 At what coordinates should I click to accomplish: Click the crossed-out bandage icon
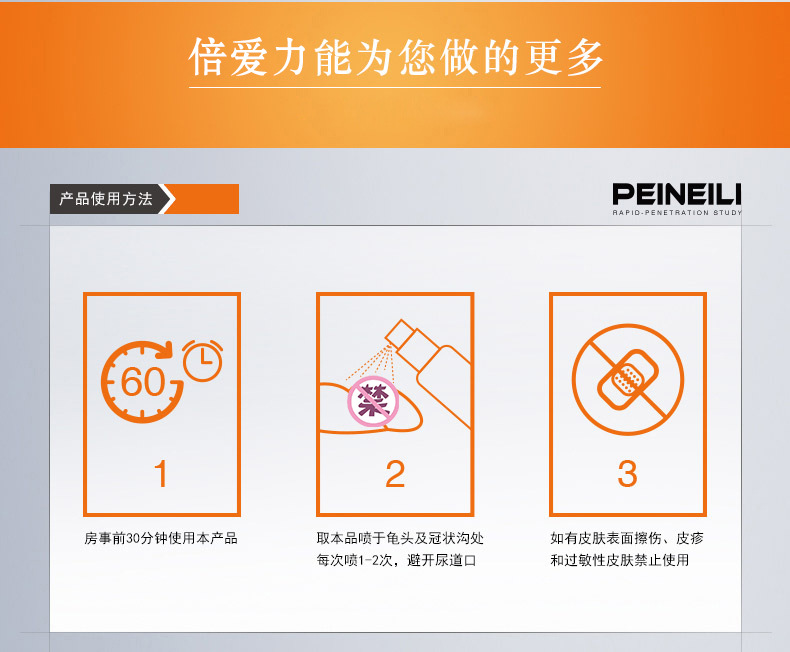click(628, 379)
